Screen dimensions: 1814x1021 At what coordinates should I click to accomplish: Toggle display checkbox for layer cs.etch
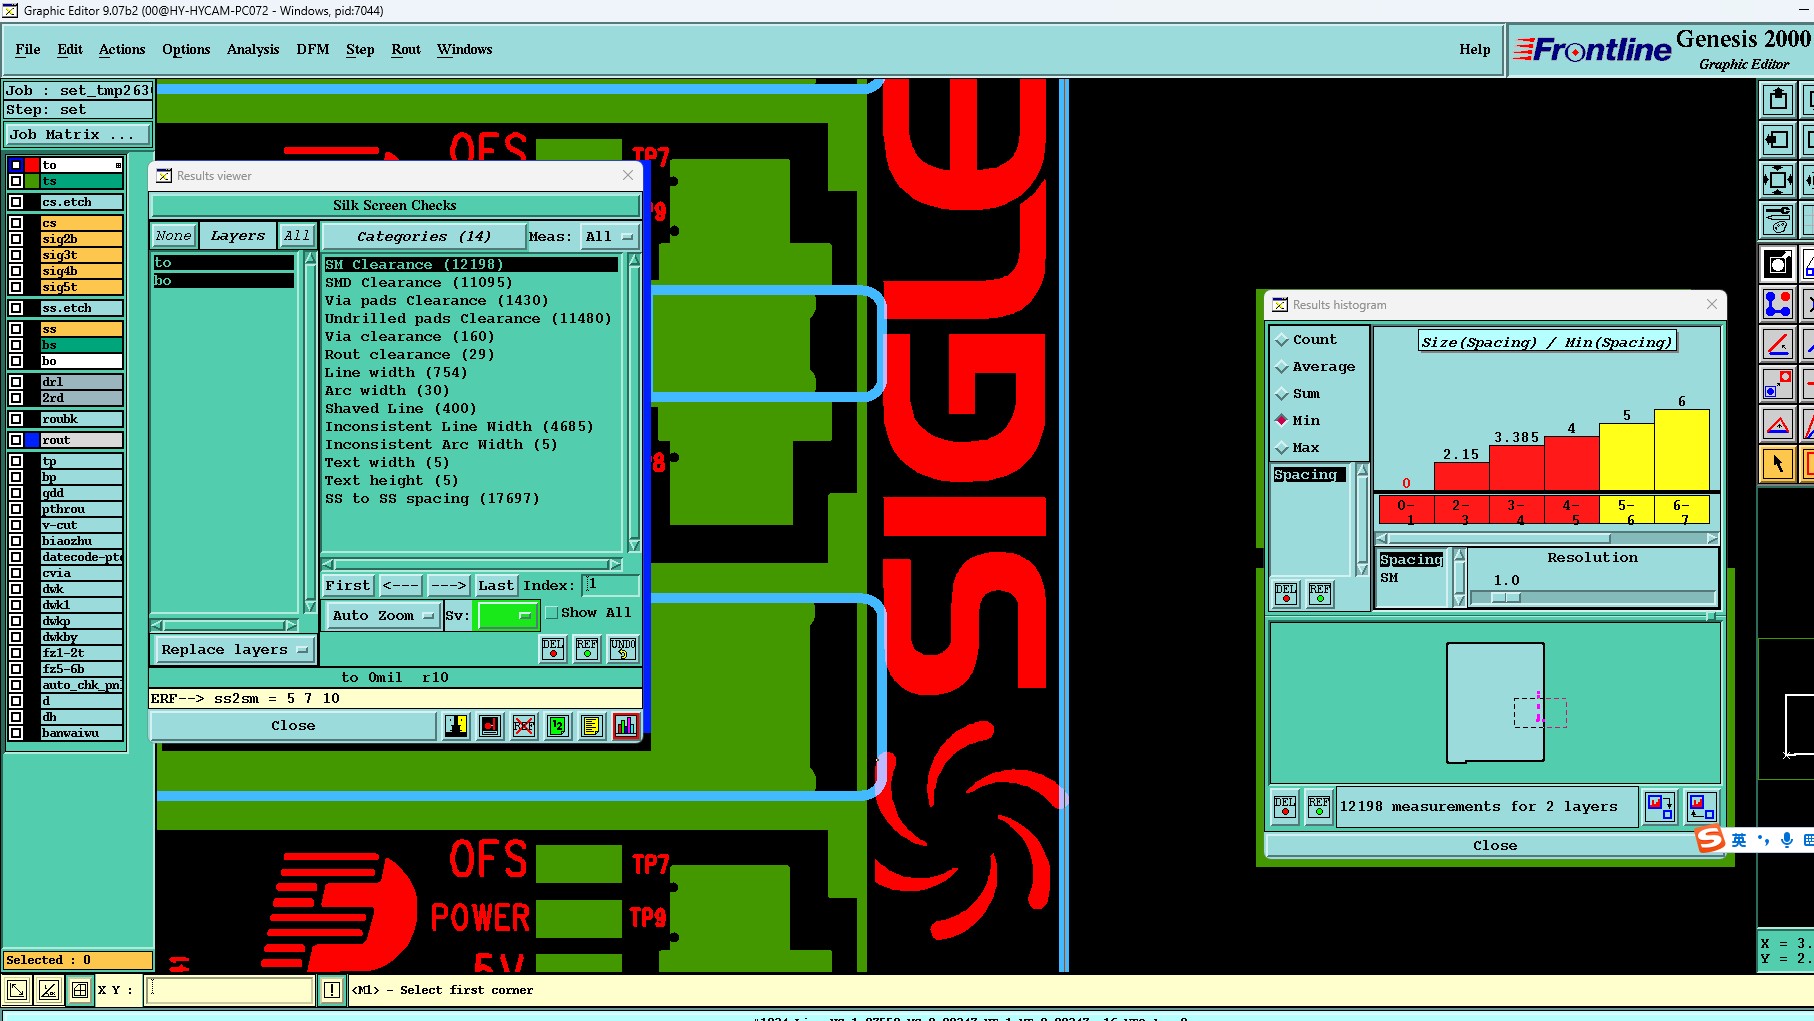coord(16,202)
